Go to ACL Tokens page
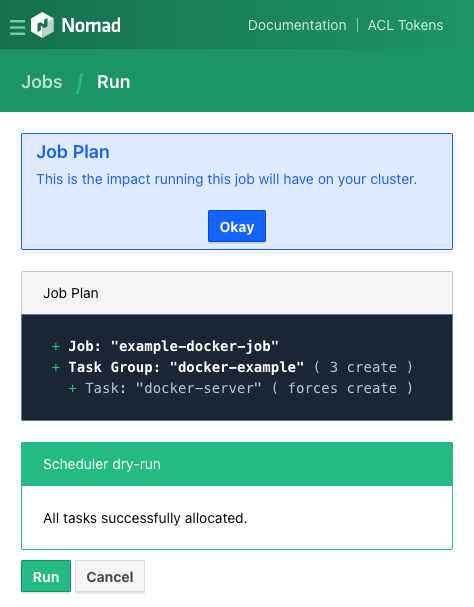Viewport: 474px width, 607px height. point(405,25)
